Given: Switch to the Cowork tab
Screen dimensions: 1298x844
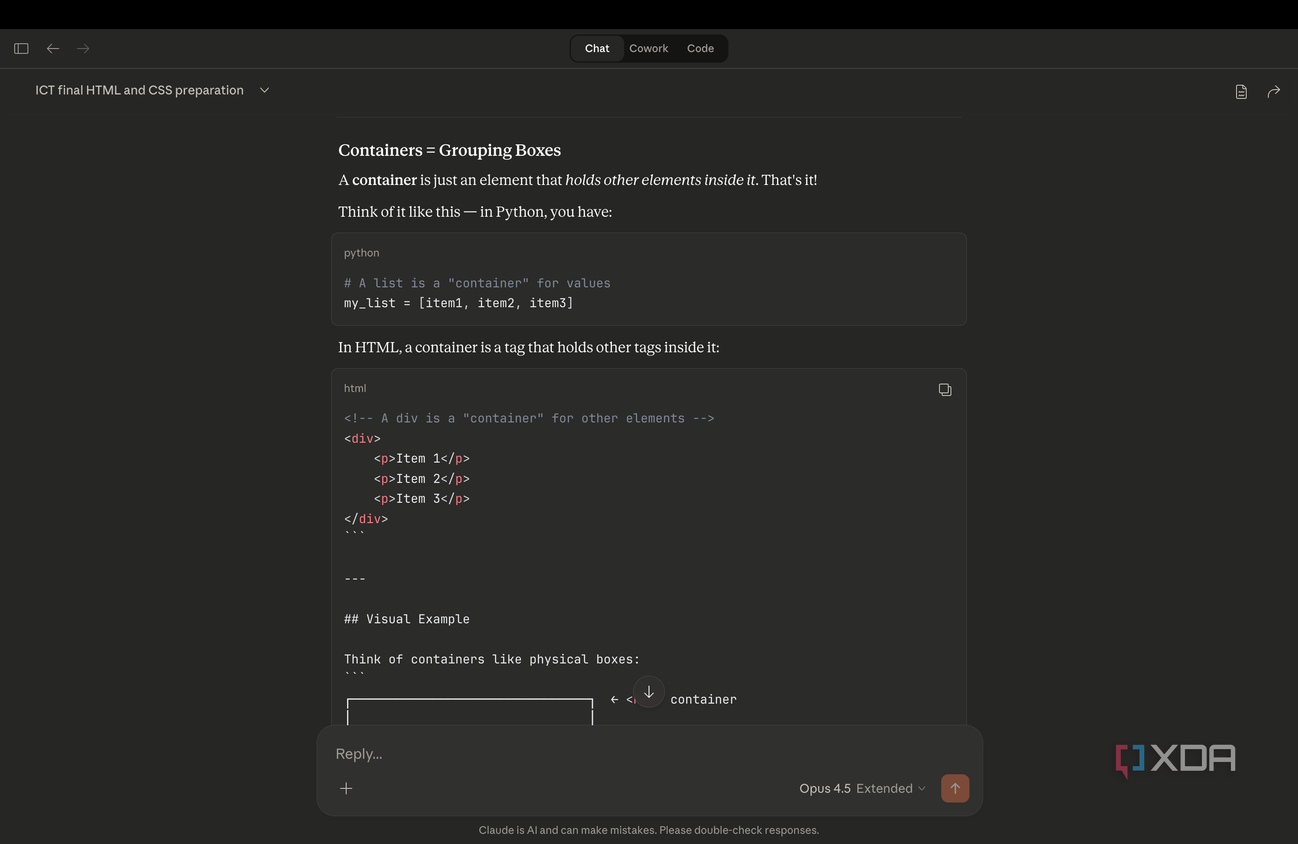Looking at the screenshot, I should (649, 48).
